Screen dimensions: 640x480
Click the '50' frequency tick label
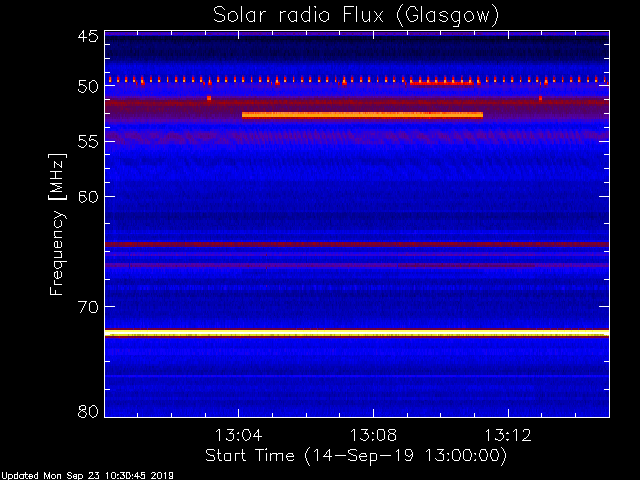coord(88,87)
